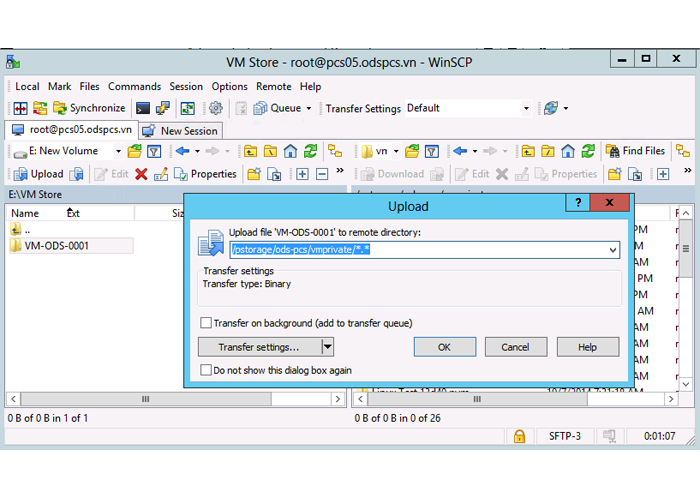Open the E: New Volume drive dropdown
The width and height of the screenshot is (700, 500).
pyautogui.click(x=118, y=151)
